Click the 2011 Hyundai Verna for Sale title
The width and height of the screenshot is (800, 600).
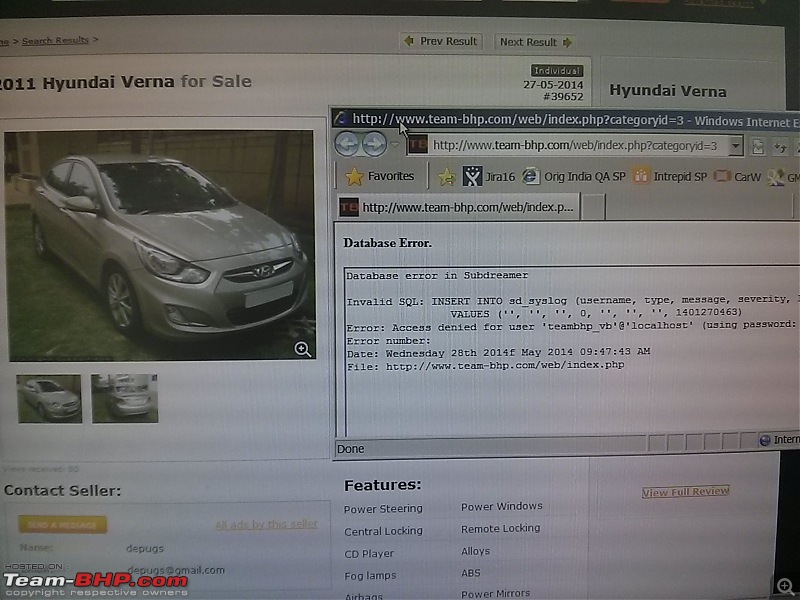(x=125, y=82)
